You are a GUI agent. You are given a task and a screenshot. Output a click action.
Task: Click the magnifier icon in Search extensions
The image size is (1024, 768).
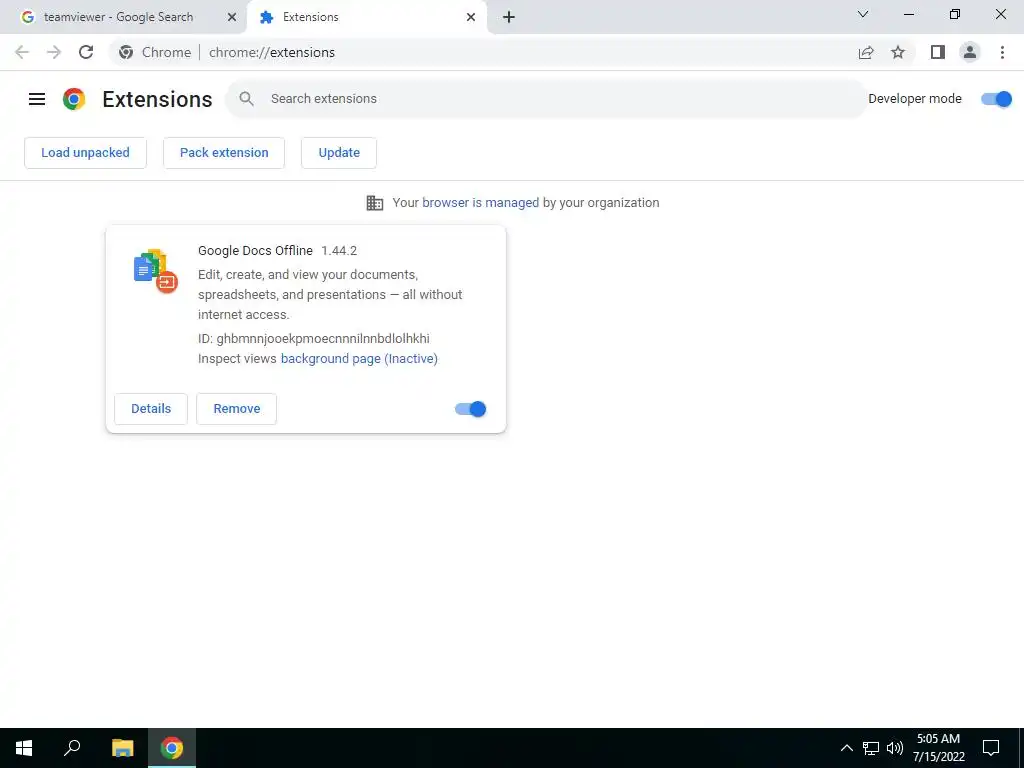(246, 99)
